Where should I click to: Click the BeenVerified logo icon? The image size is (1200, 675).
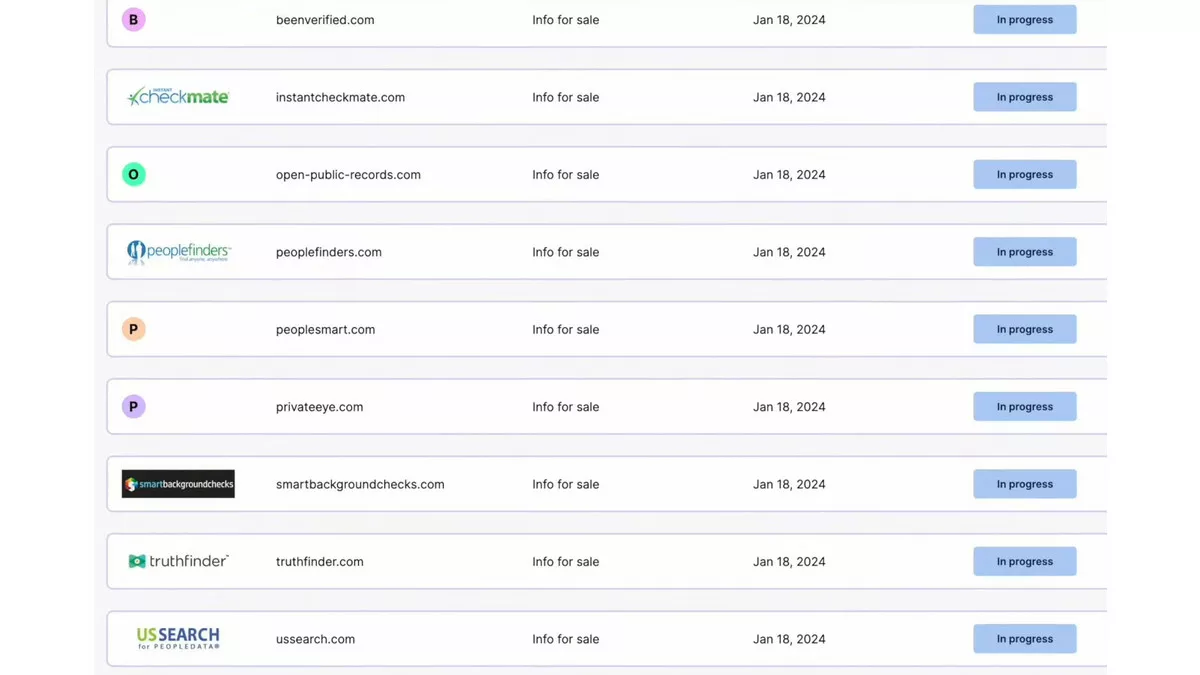click(133, 19)
